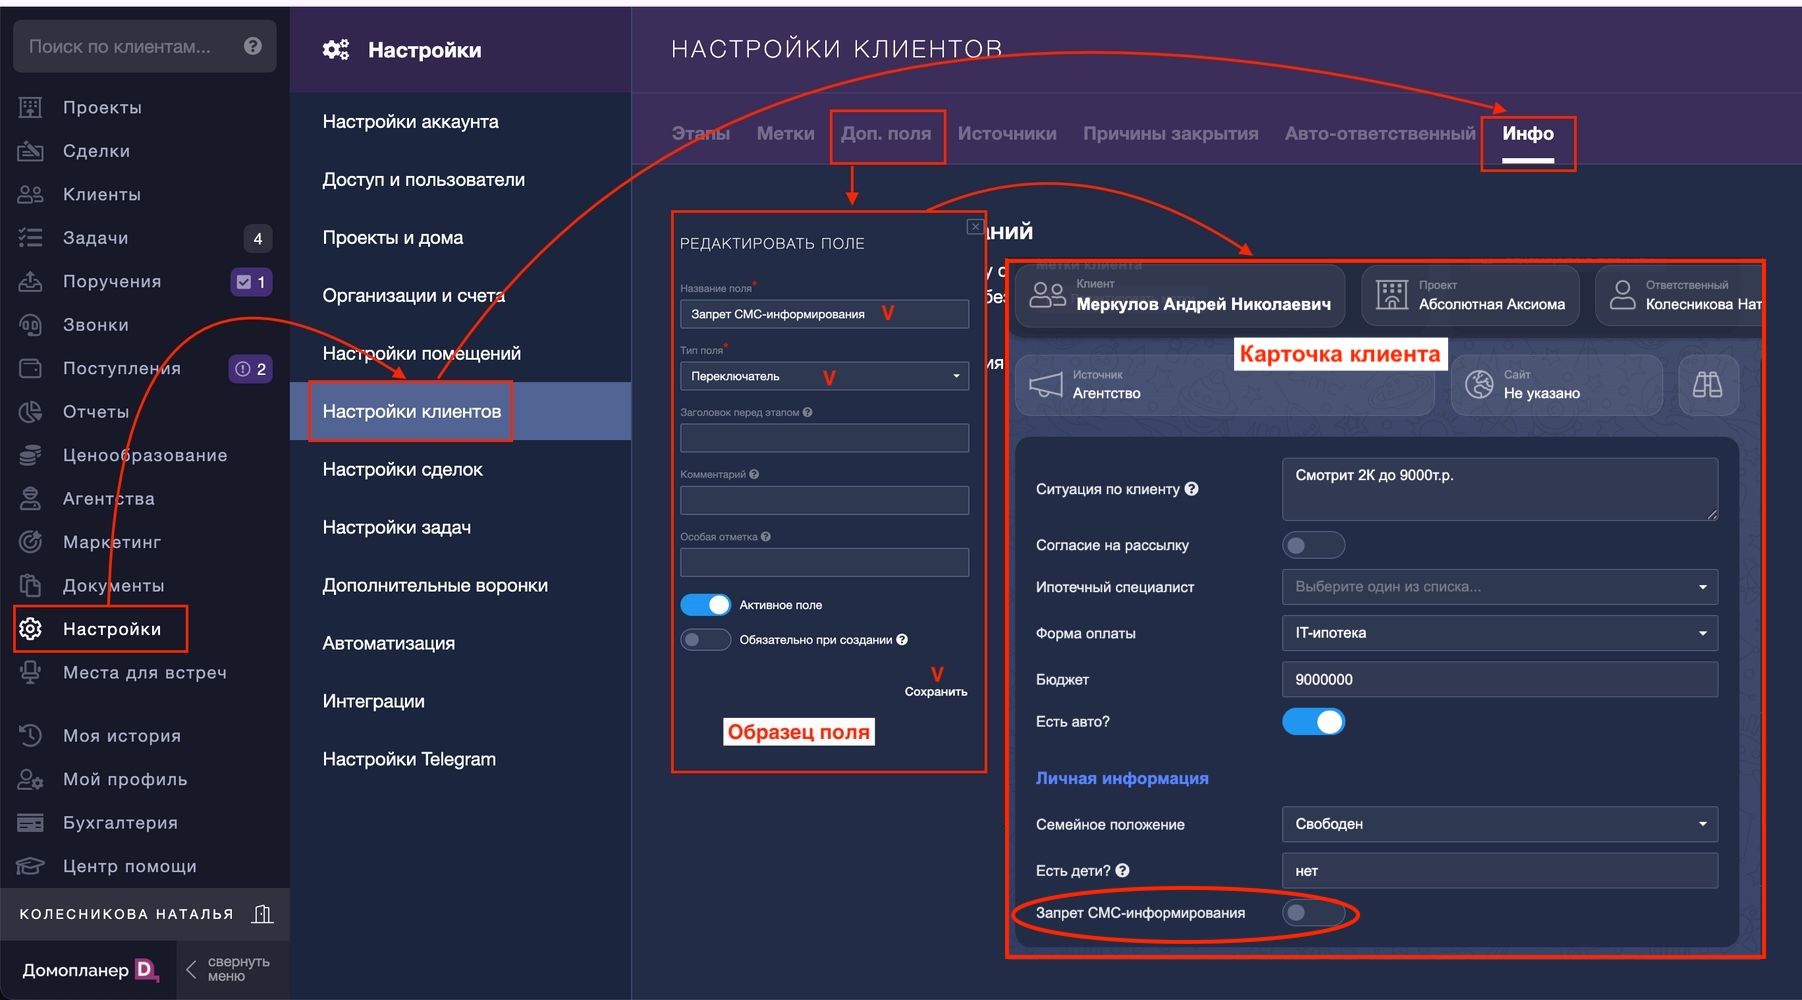Open the Deals (Сделки) sidebar icon
The width and height of the screenshot is (1802, 1000).
(x=31, y=151)
